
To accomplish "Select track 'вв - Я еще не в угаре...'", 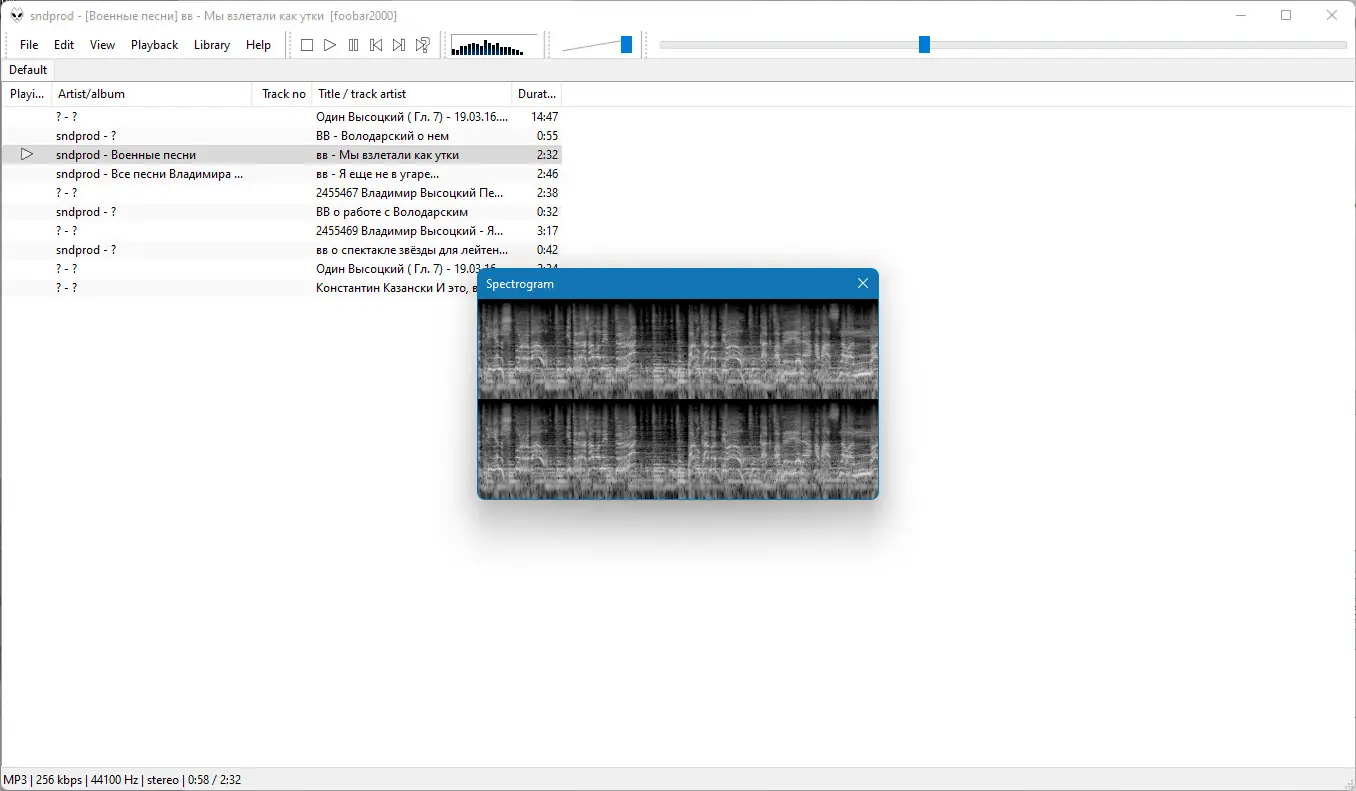I will 377,174.
